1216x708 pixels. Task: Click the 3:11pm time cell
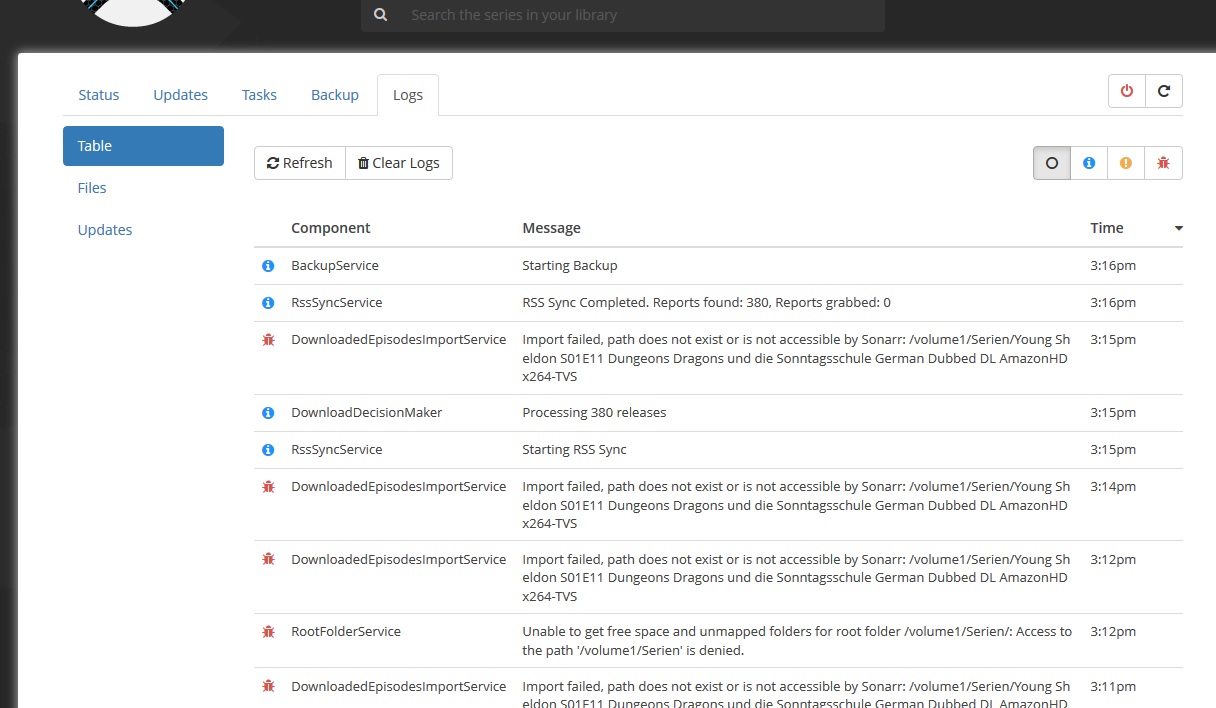coord(1113,687)
